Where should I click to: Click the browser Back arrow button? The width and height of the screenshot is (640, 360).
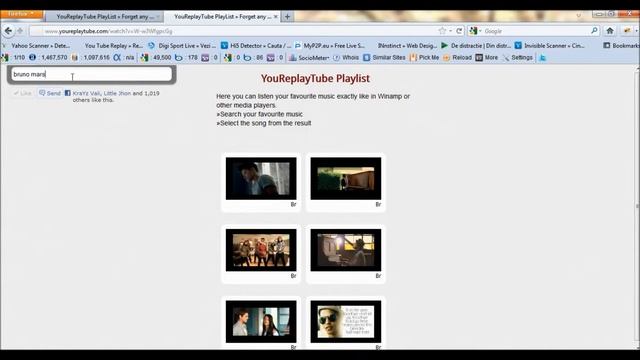[x=8, y=31]
